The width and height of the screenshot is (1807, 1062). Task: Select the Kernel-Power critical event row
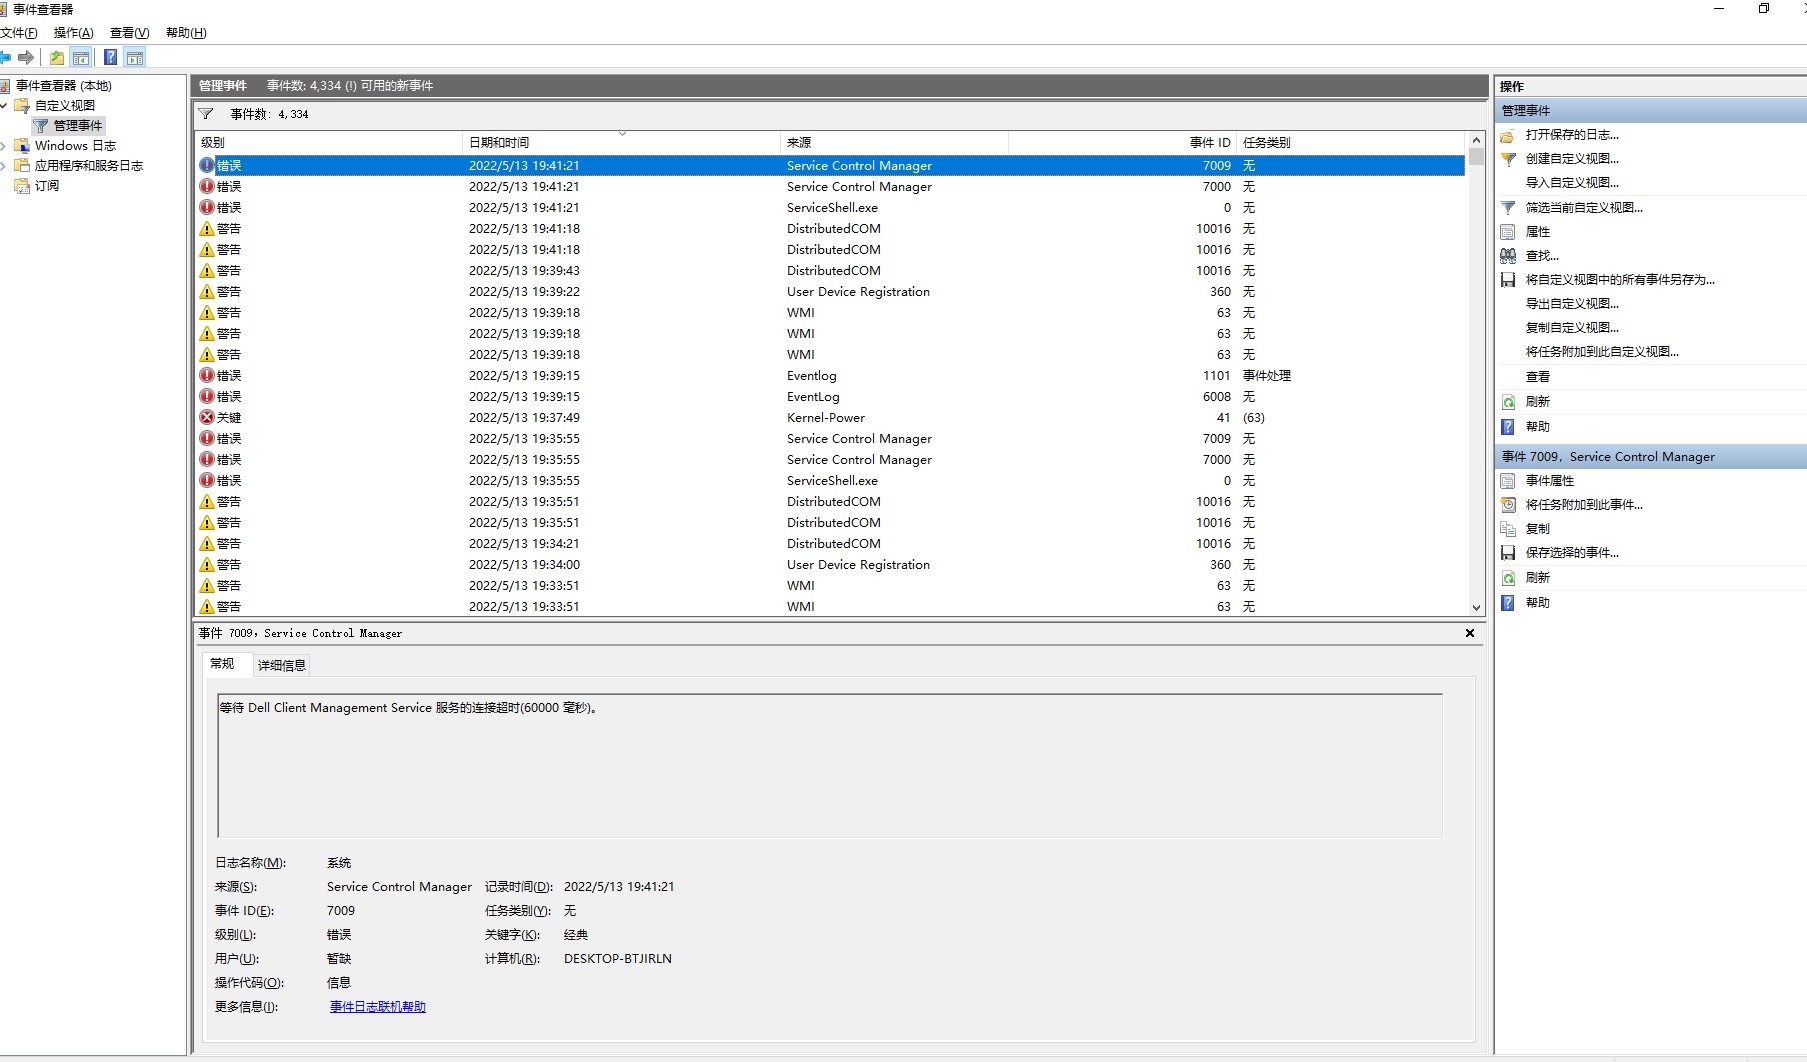[x=830, y=418]
